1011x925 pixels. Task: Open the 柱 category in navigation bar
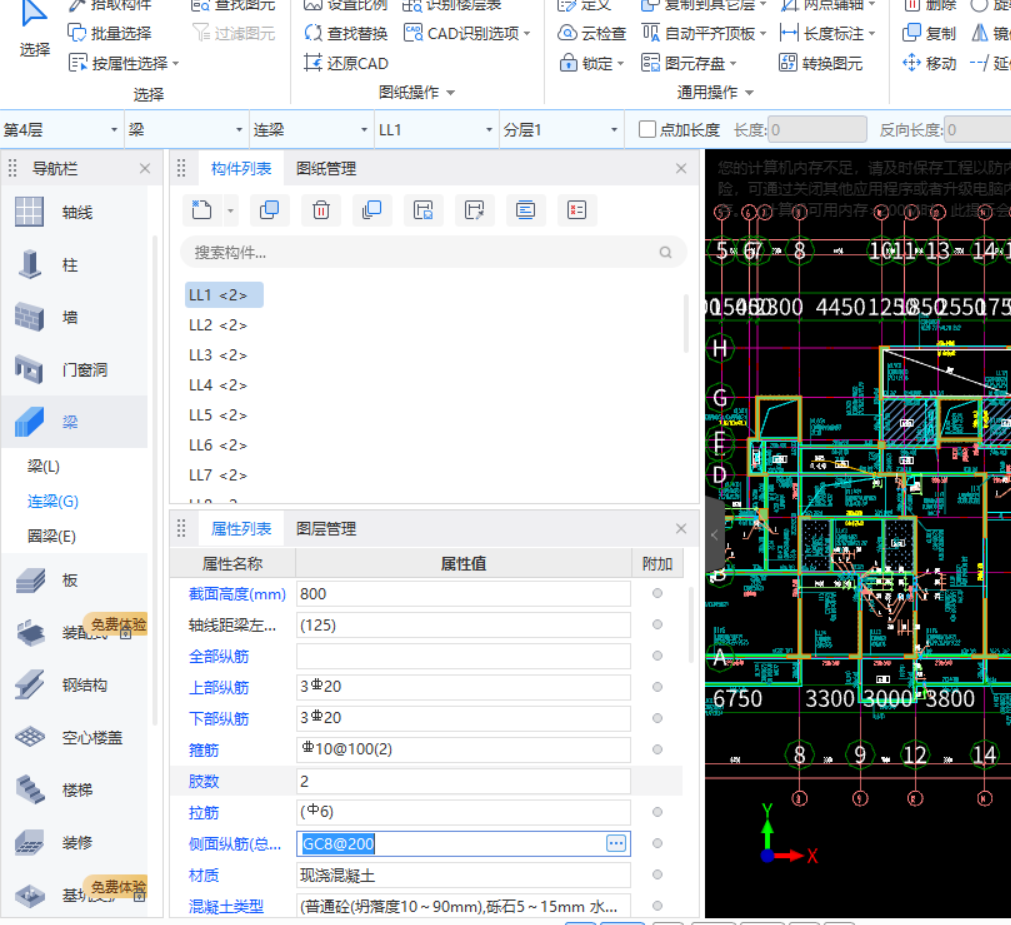pyautogui.click(x=70, y=265)
